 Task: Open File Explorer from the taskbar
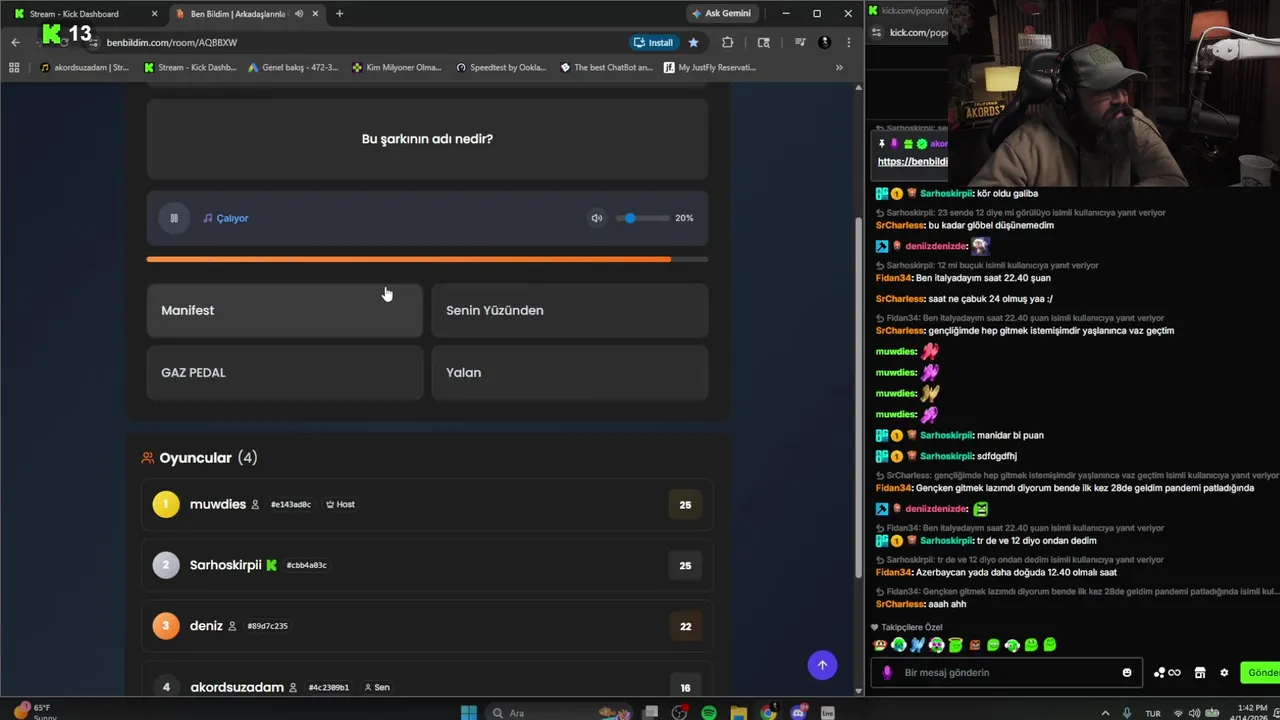[x=739, y=712]
